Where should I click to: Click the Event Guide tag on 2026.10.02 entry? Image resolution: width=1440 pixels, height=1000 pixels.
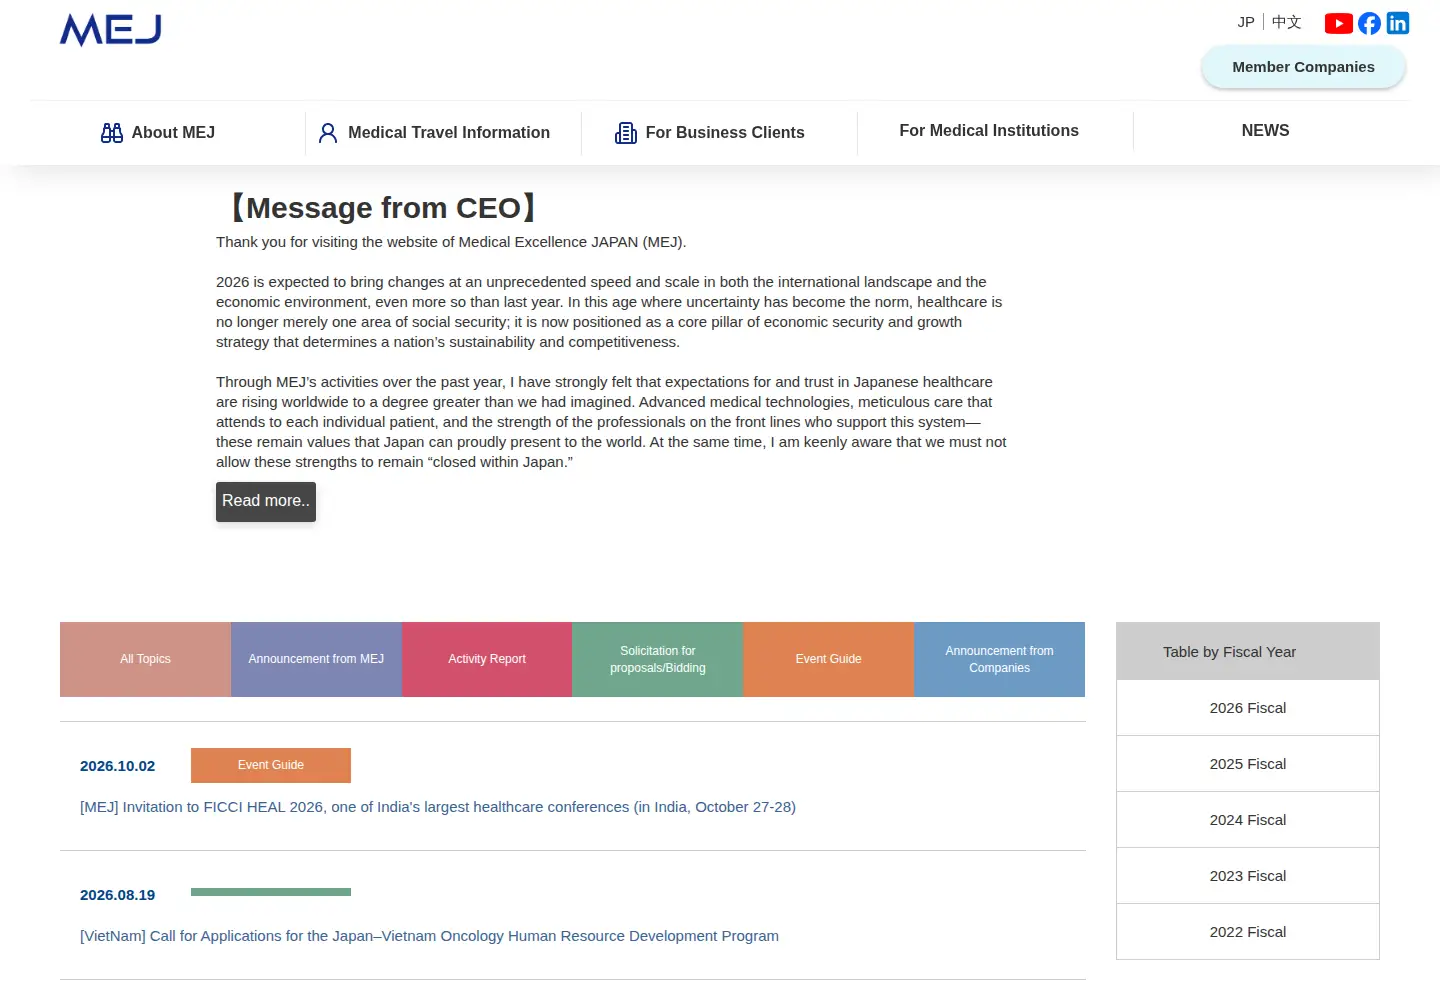(271, 765)
